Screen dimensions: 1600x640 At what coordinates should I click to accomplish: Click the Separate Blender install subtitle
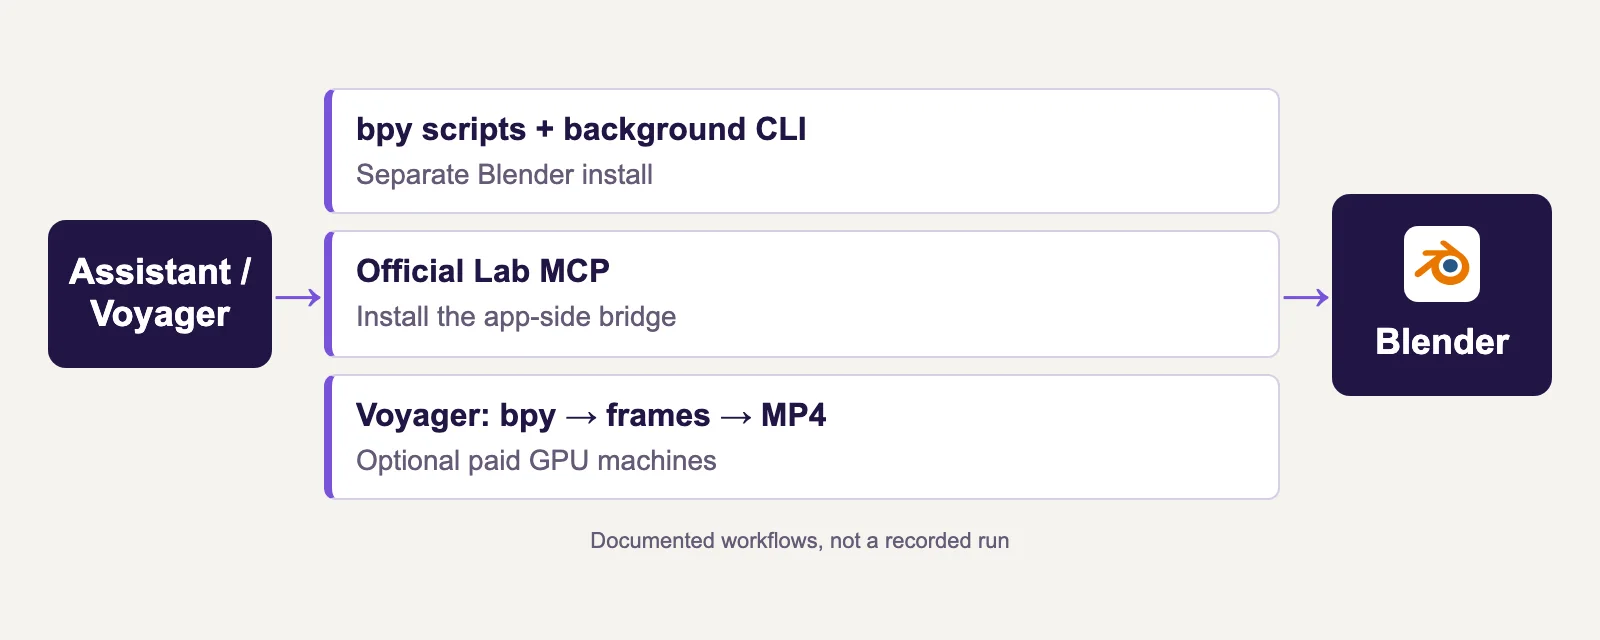pyautogui.click(x=504, y=175)
